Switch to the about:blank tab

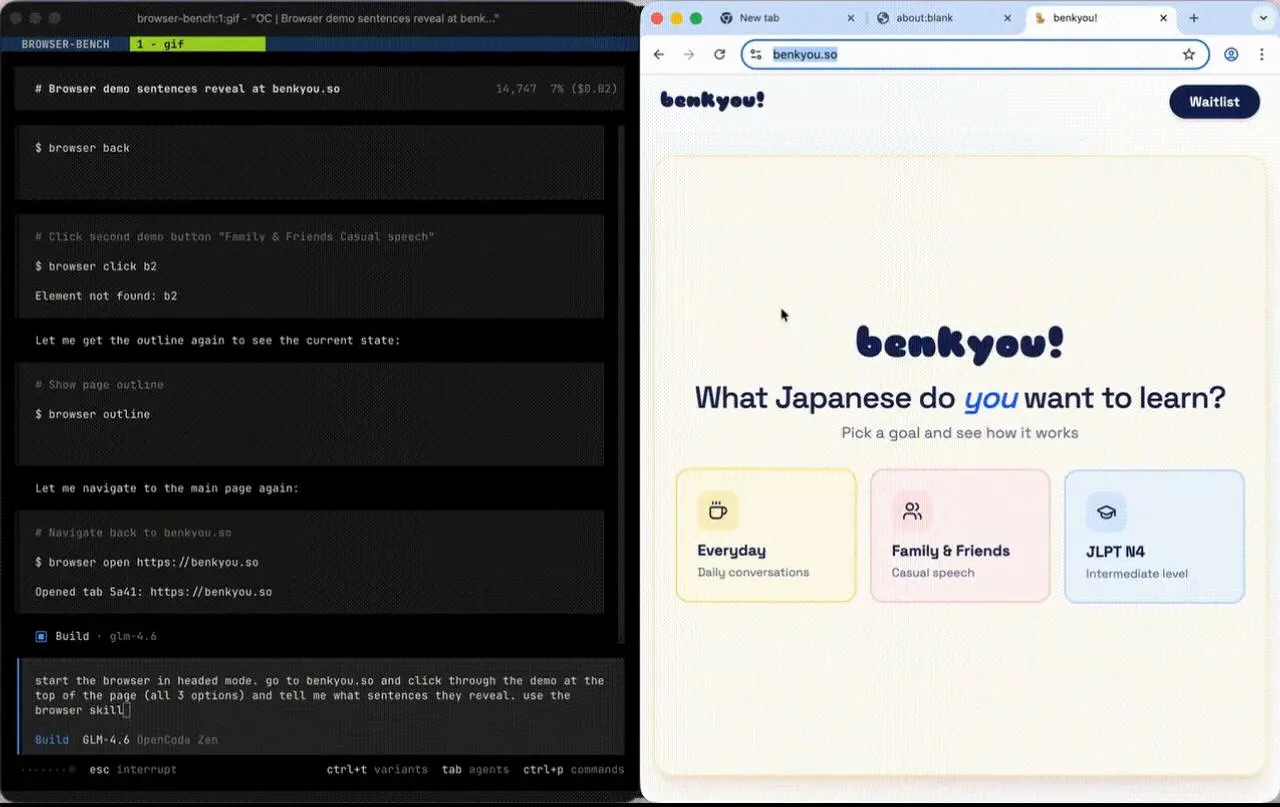[x=944, y=18]
